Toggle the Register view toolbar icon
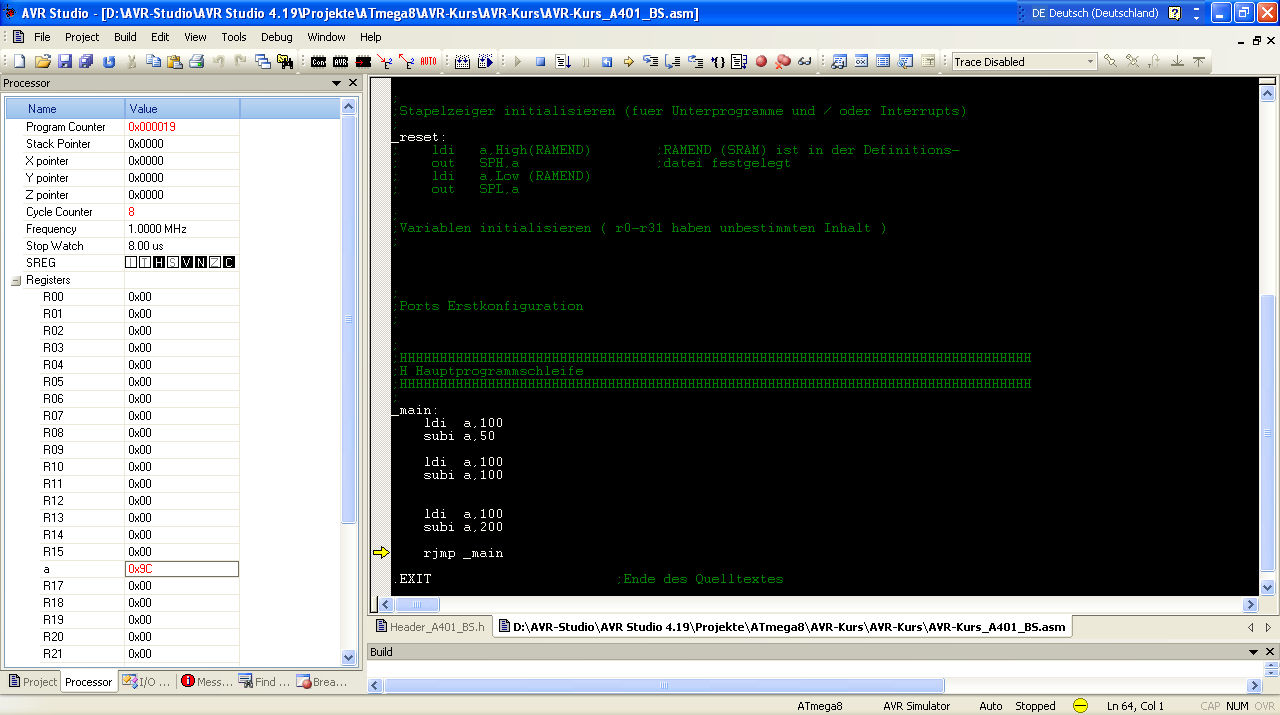Screen dimensions: 1280x715 pos(861,62)
